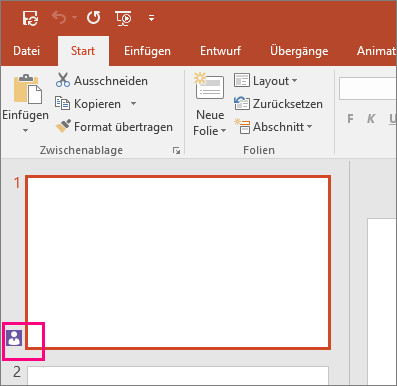Click Format übertragen label
Viewport: 397px width, 386px height.
[123, 127]
